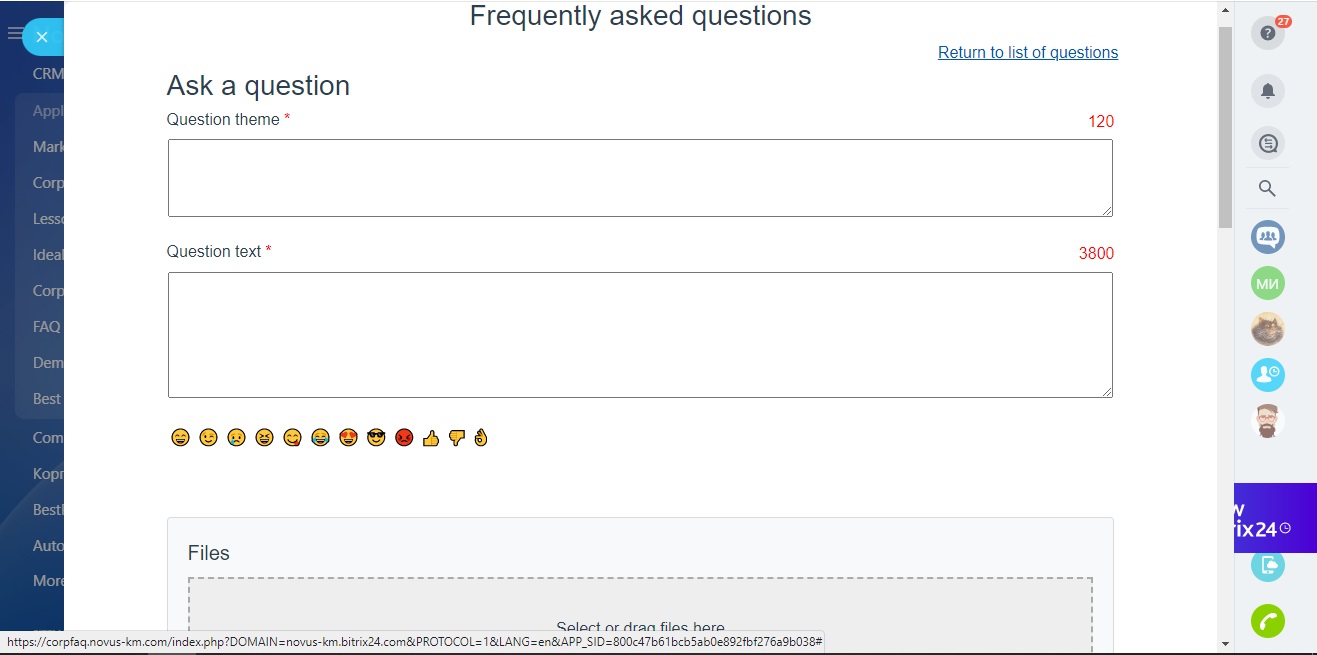Close the slider with the X button
The height and width of the screenshot is (655, 1317).
(41, 37)
